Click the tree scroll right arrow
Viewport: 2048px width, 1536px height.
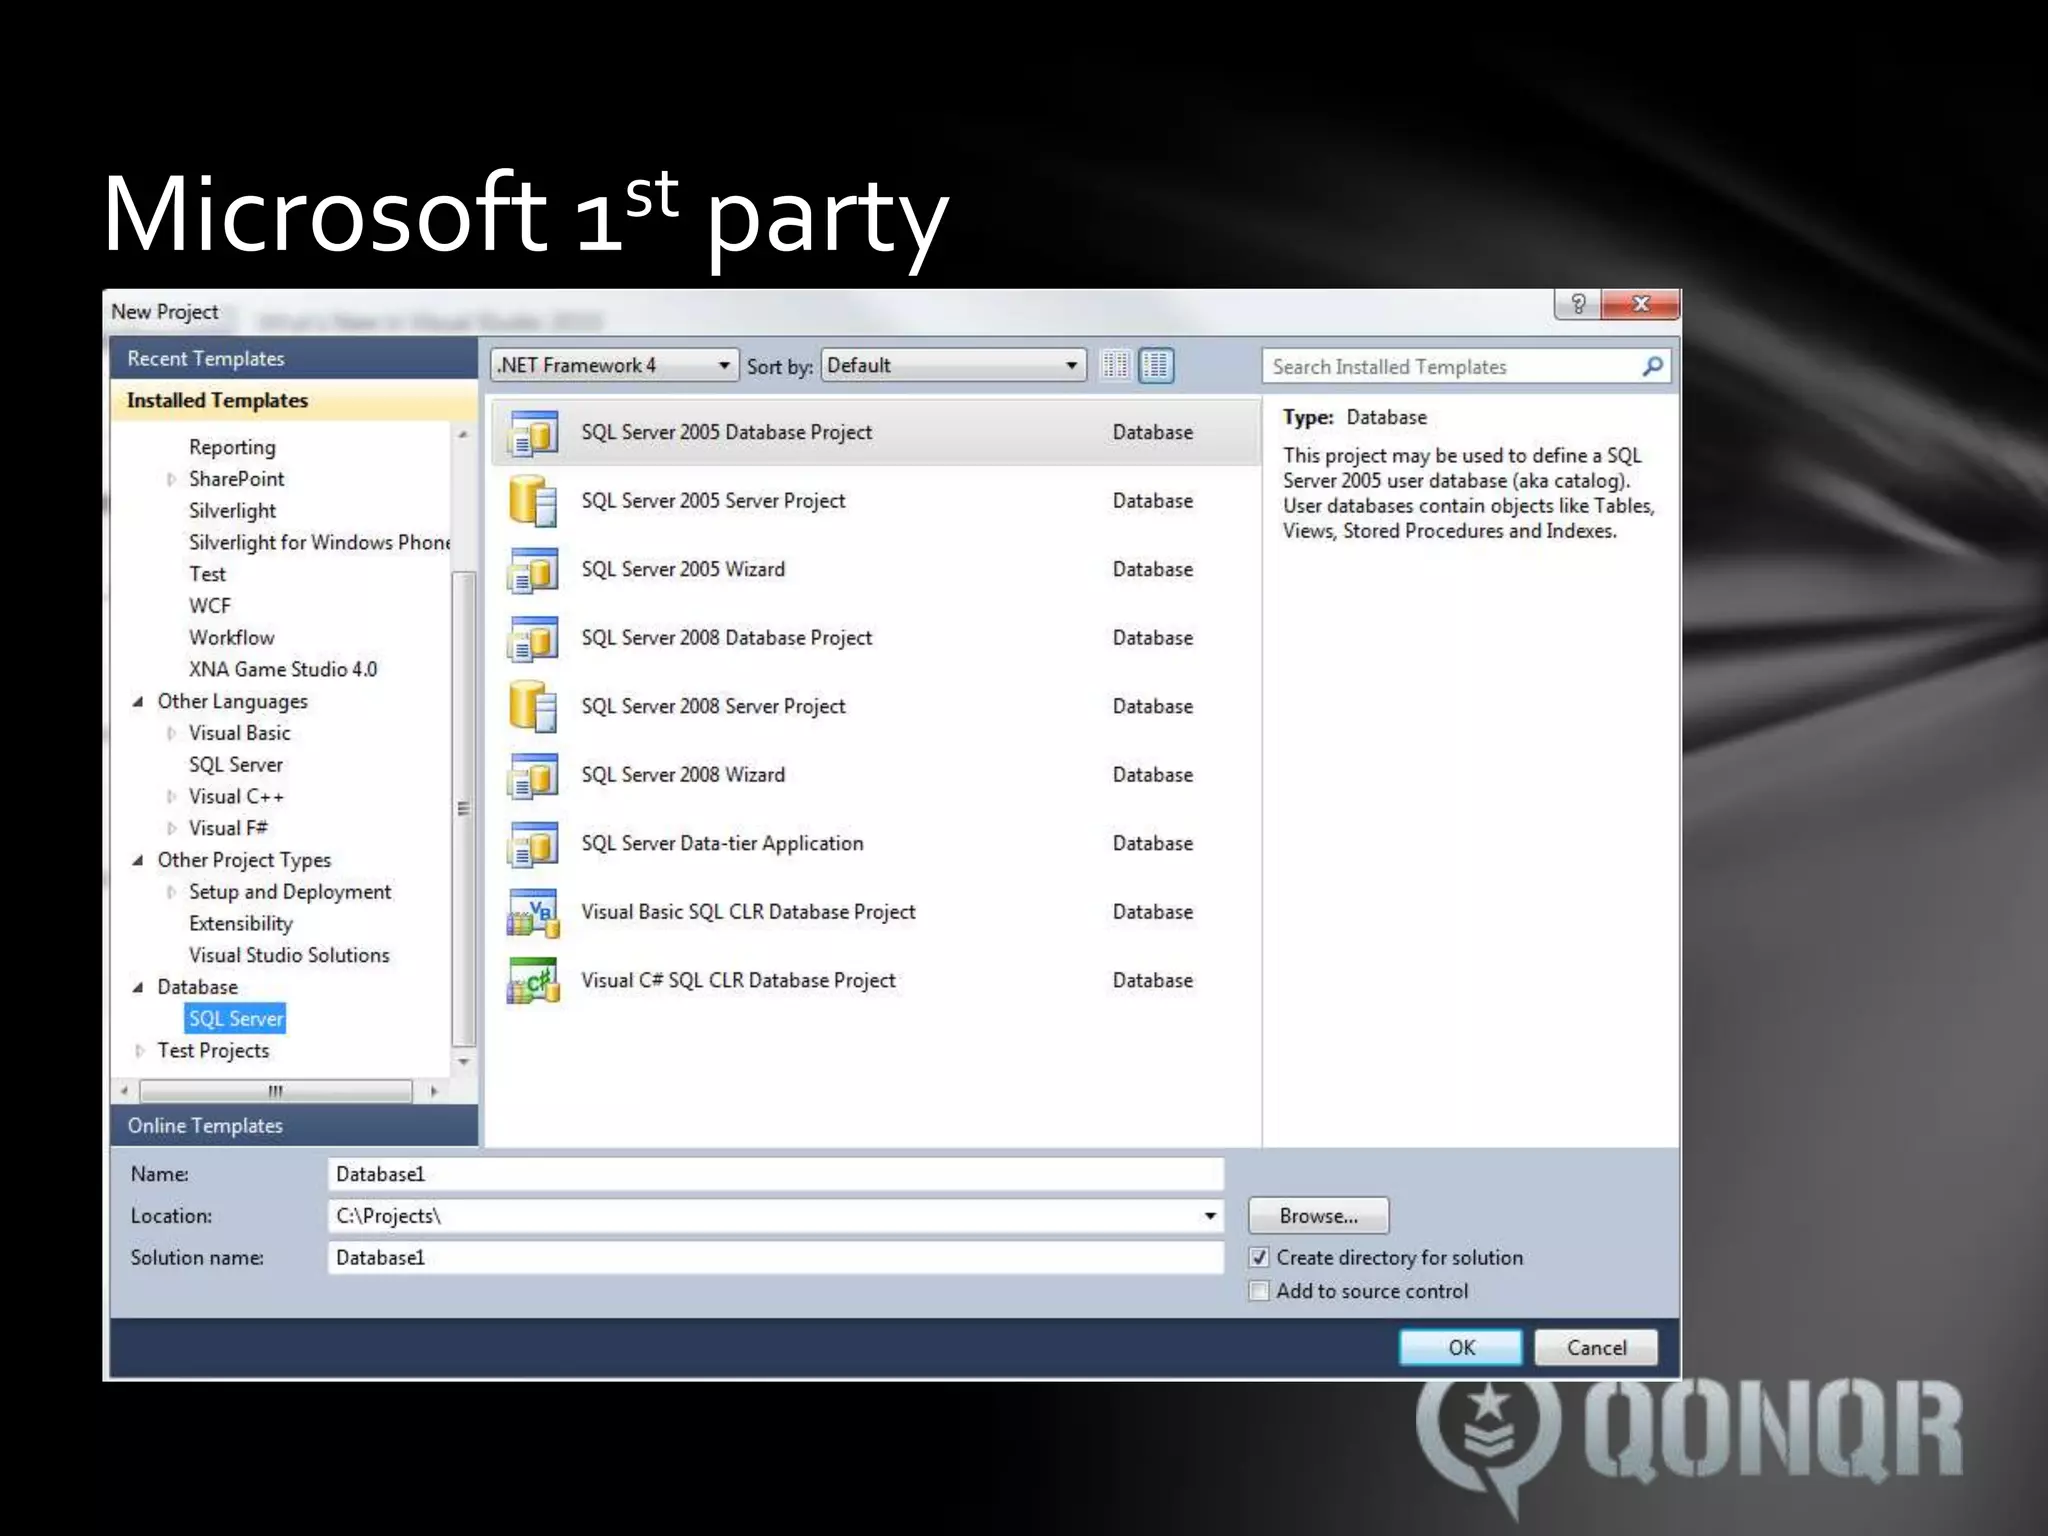pyautogui.click(x=434, y=1091)
